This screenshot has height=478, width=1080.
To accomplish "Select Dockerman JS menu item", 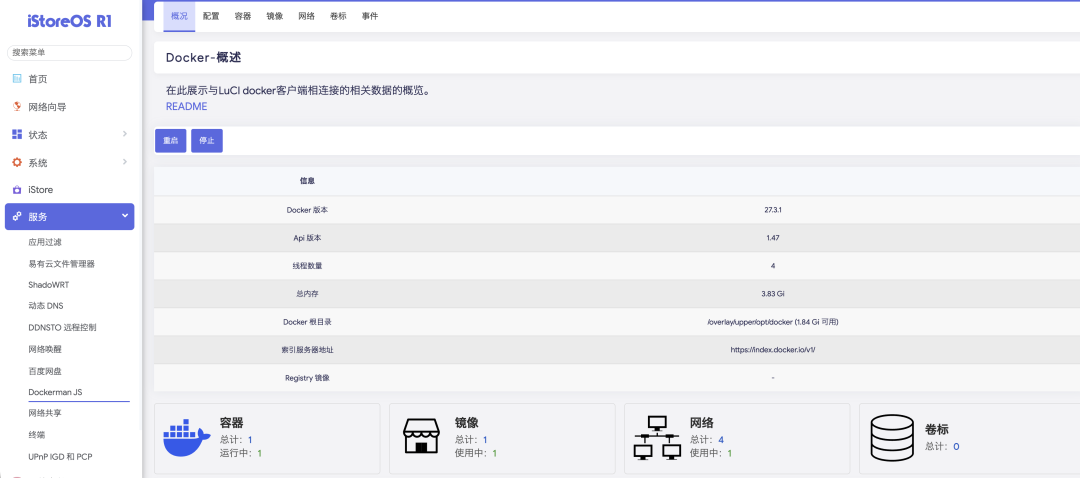I will [55, 392].
